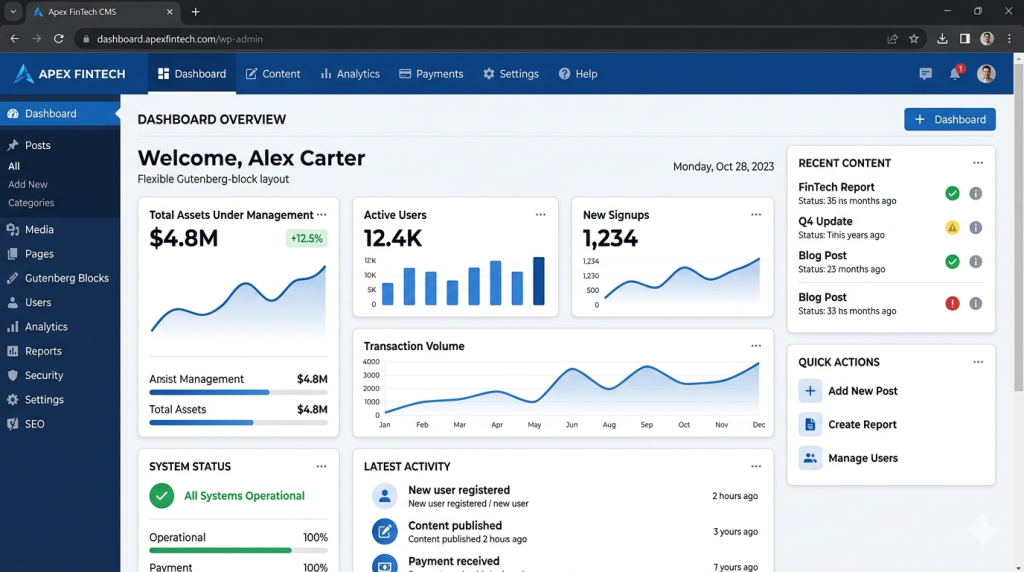Click the Add New link under Posts
This screenshot has width=1024, height=572.
27,185
